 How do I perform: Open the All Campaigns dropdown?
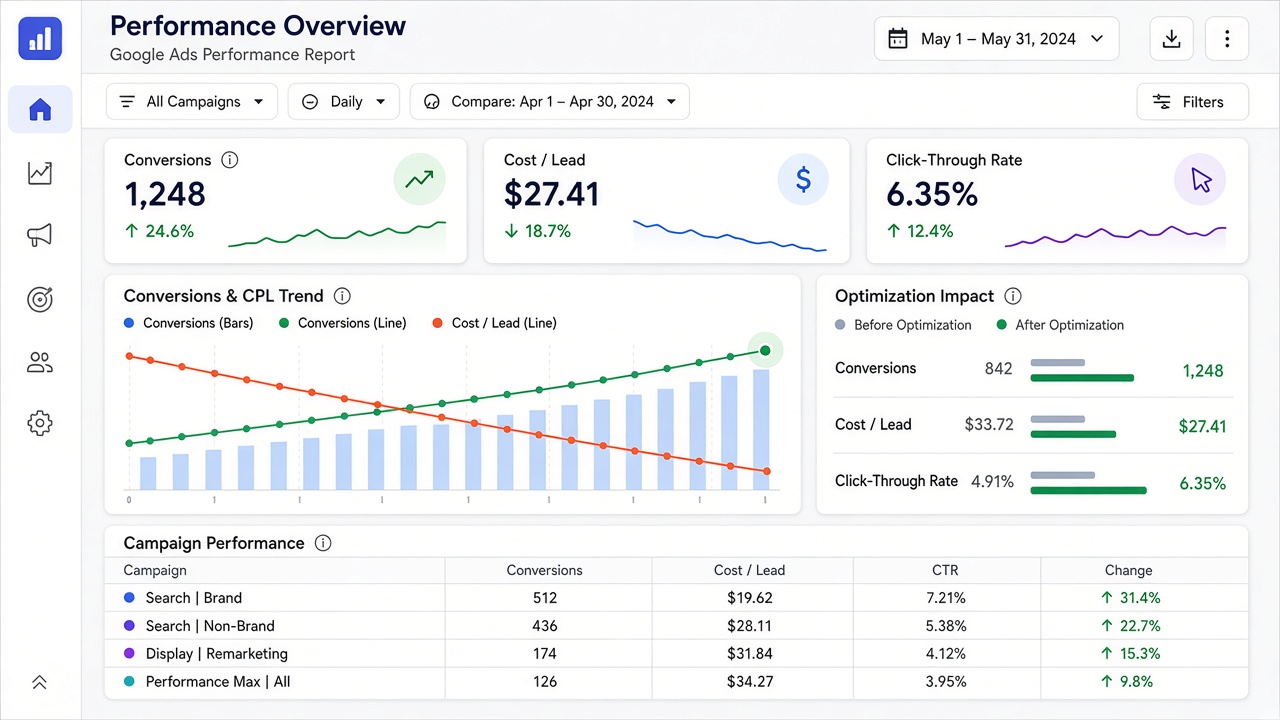pos(192,101)
